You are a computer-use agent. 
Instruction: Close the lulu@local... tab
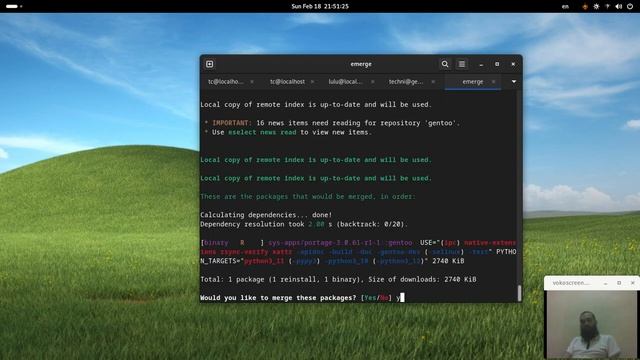click(373, 82)
